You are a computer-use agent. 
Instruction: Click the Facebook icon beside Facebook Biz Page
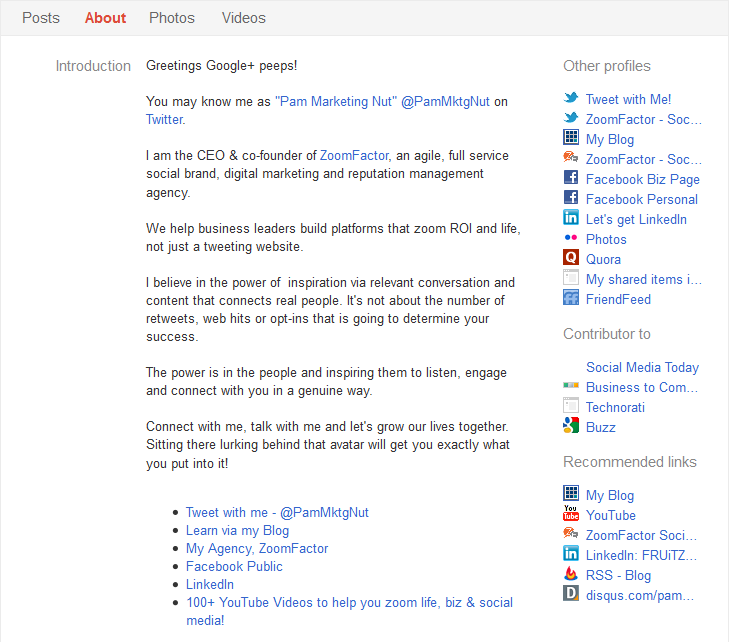point(571,179)
